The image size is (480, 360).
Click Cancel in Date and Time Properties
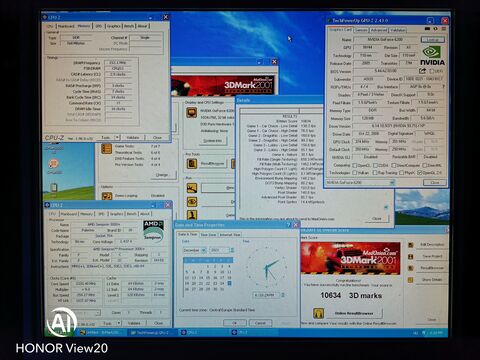coord(260,323)
